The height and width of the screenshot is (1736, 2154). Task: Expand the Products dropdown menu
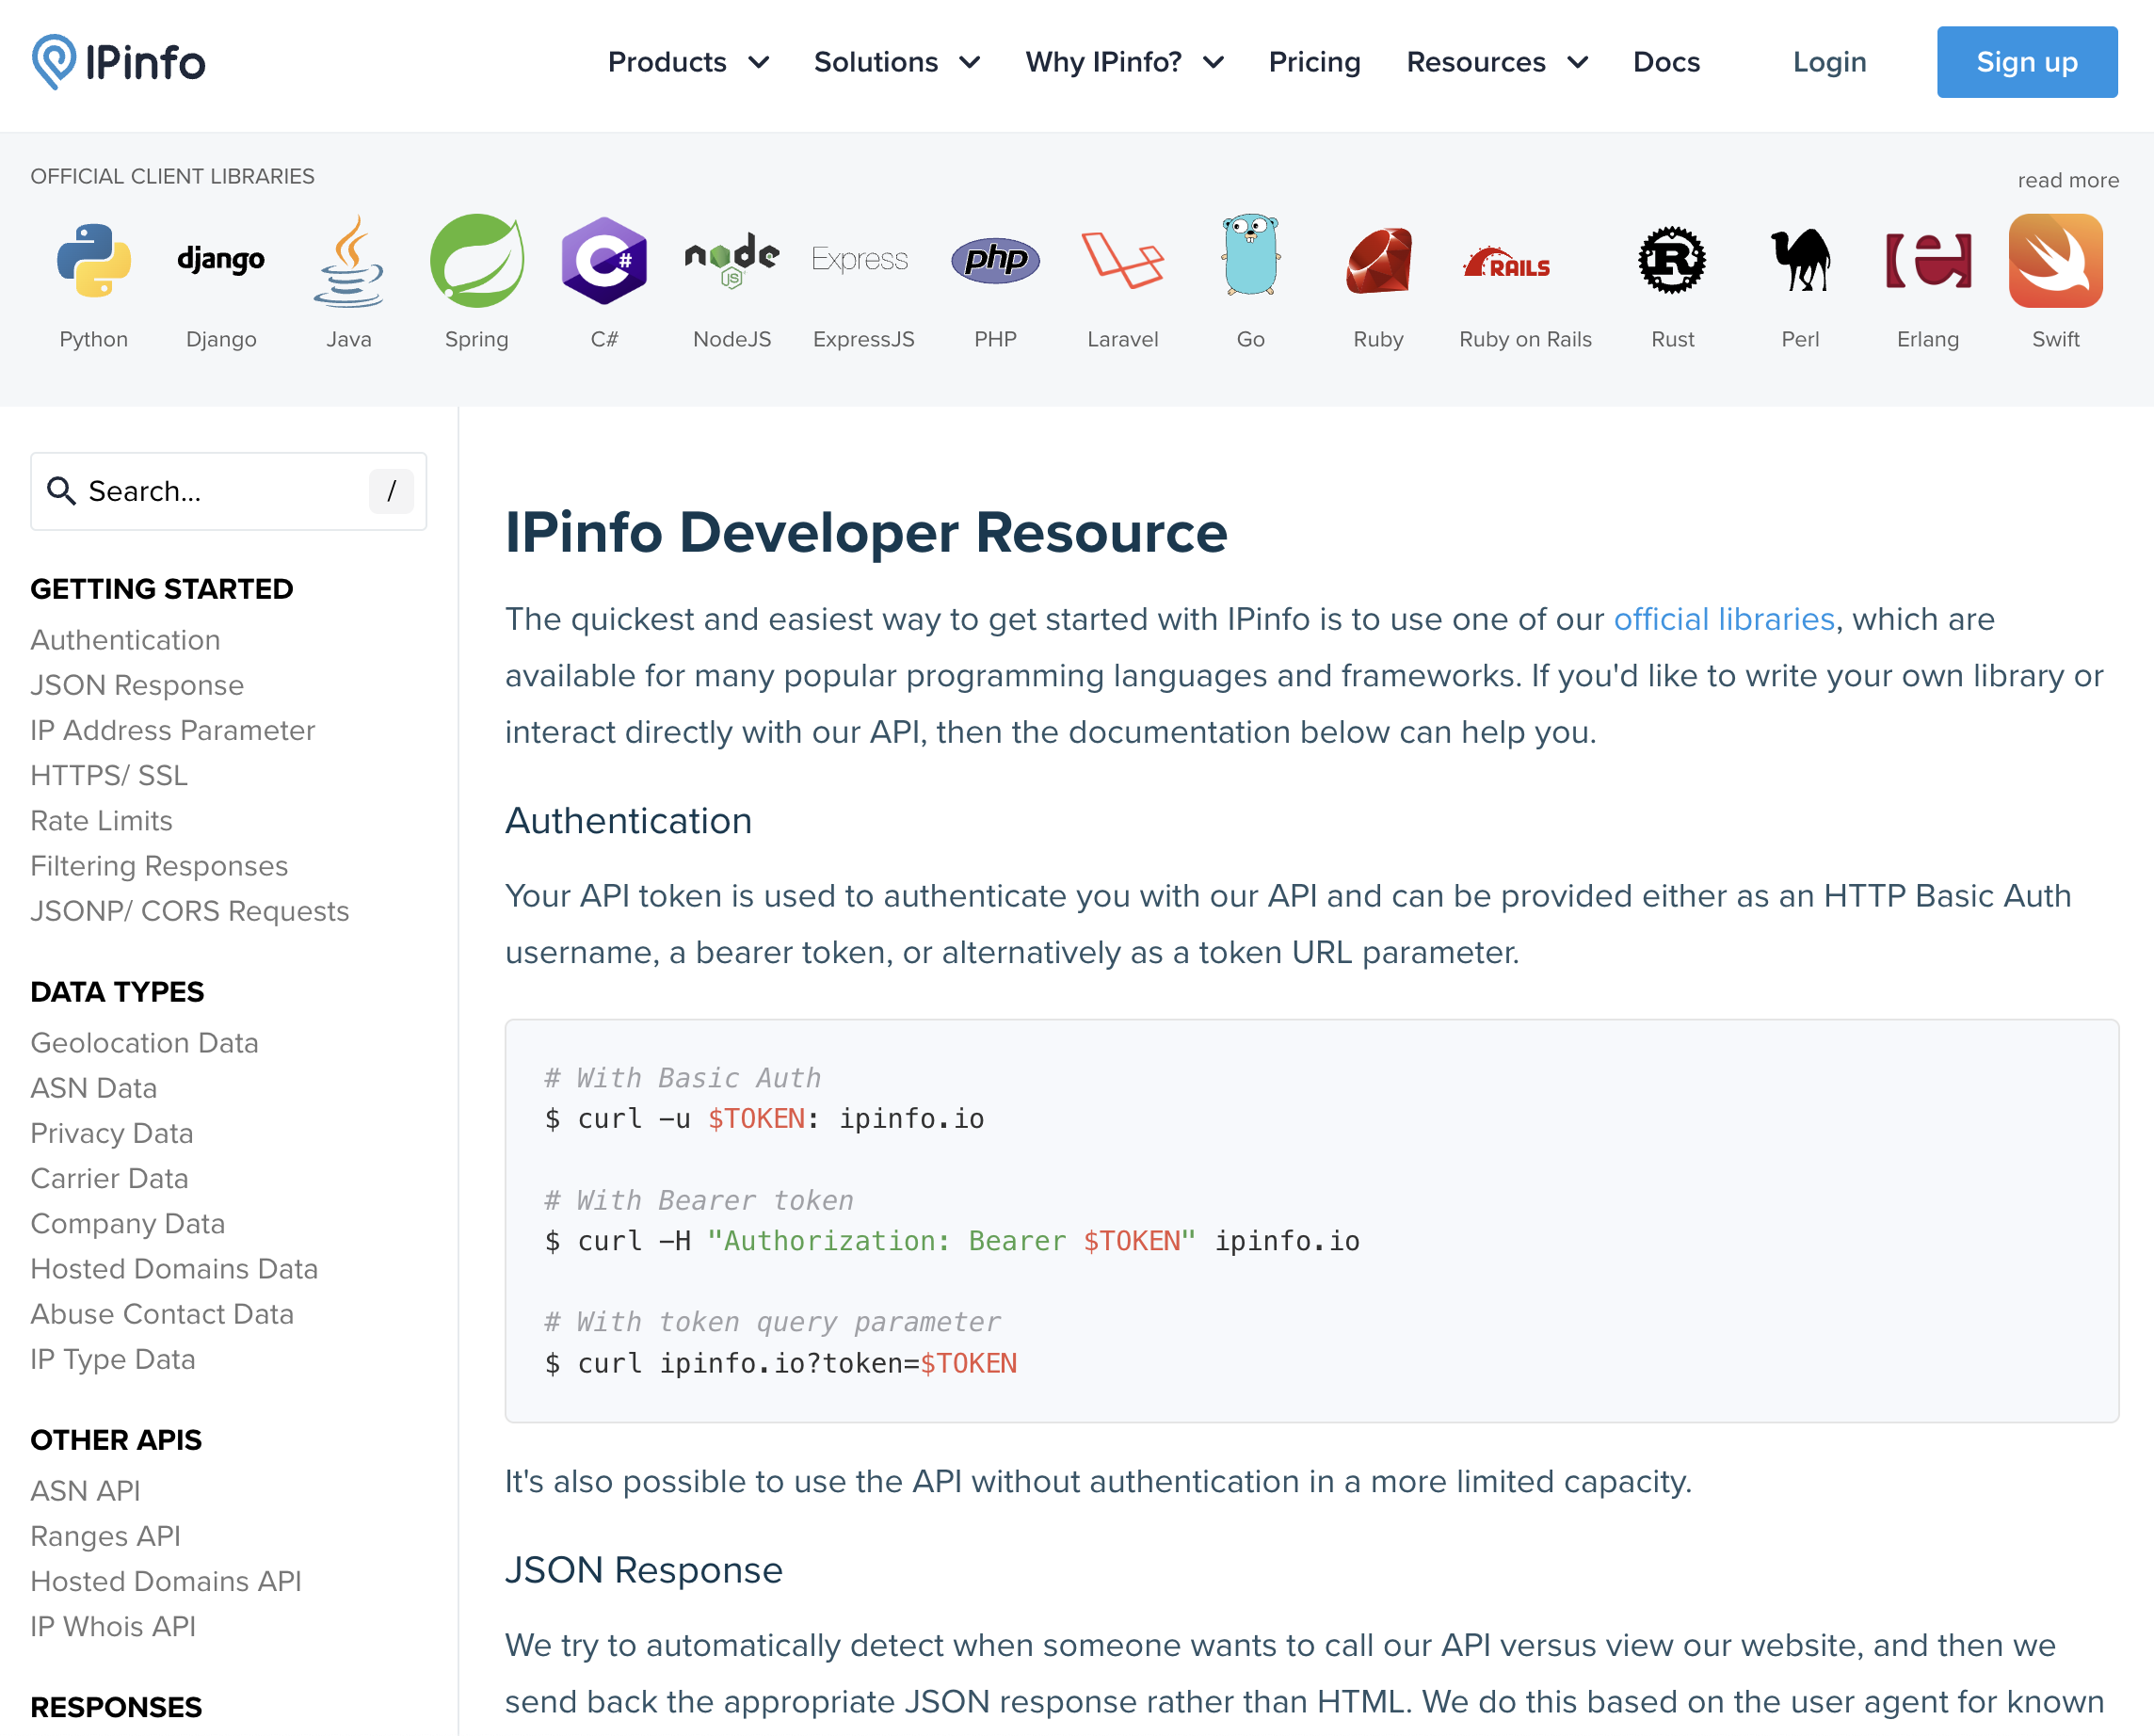688,62
